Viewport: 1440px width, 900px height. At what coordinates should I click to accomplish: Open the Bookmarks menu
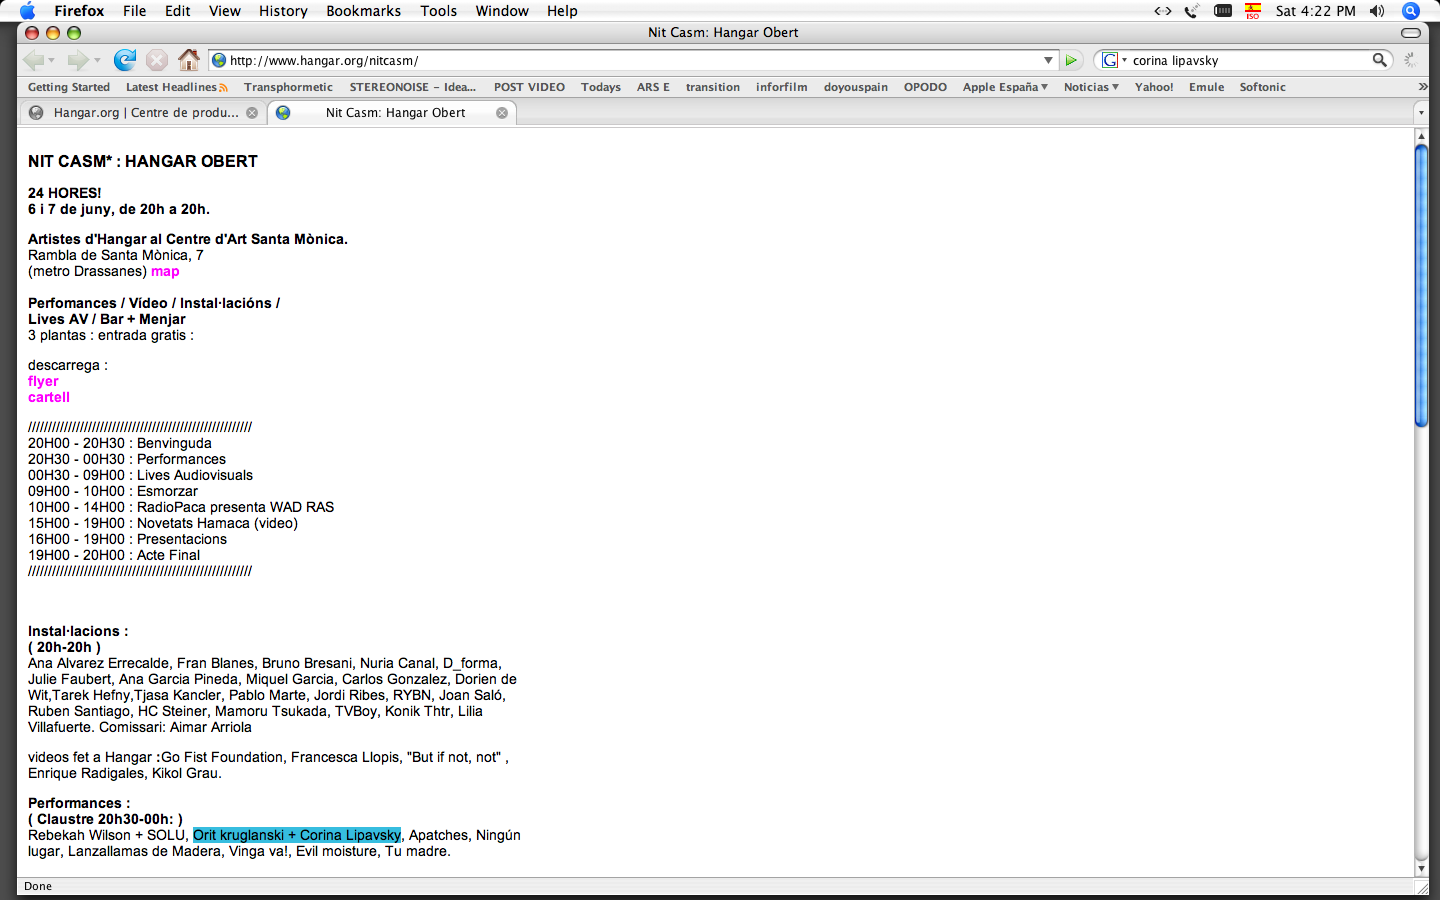pyautogui.click(x=363, y=11)
